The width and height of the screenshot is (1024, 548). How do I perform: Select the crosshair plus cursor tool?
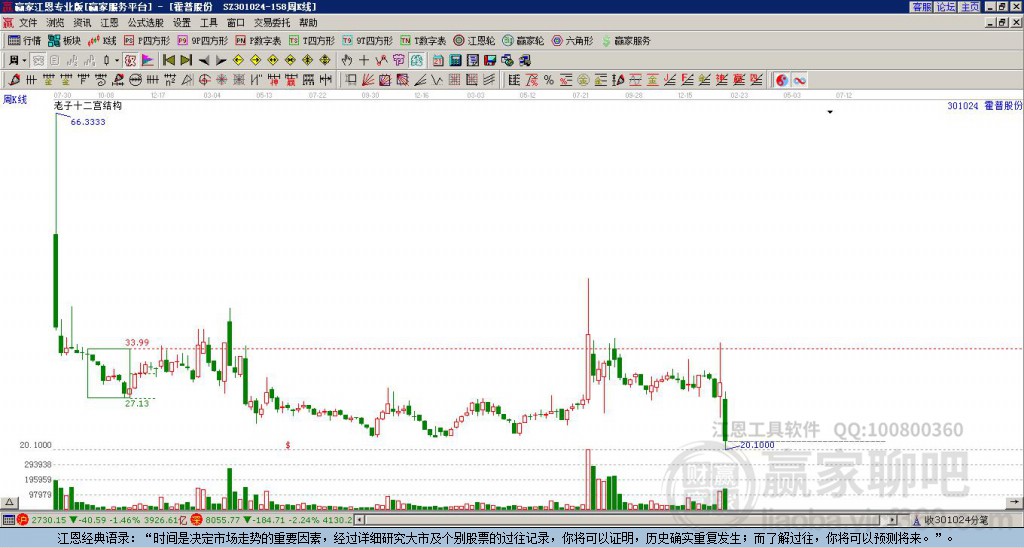[x=364, y=60]
